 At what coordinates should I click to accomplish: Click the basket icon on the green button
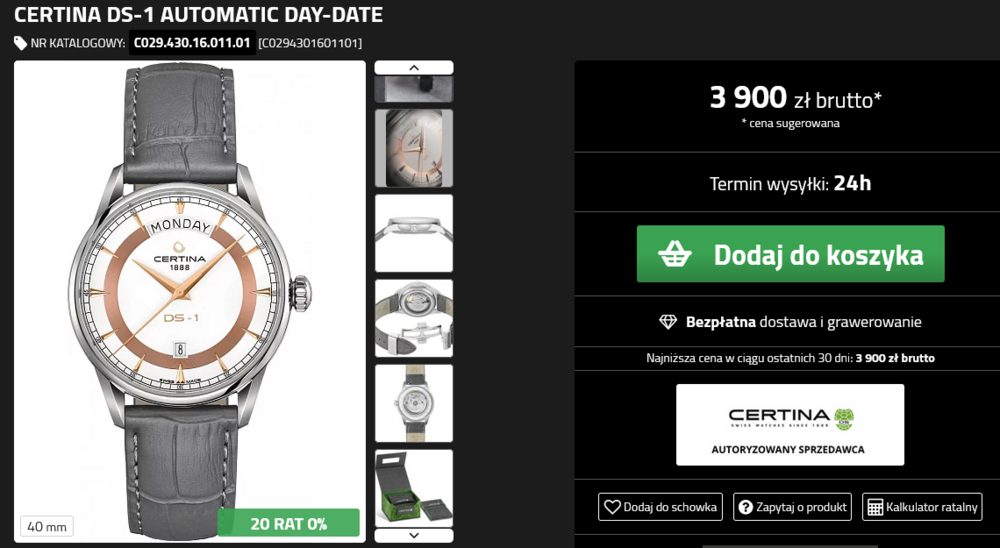click(675, 254)
